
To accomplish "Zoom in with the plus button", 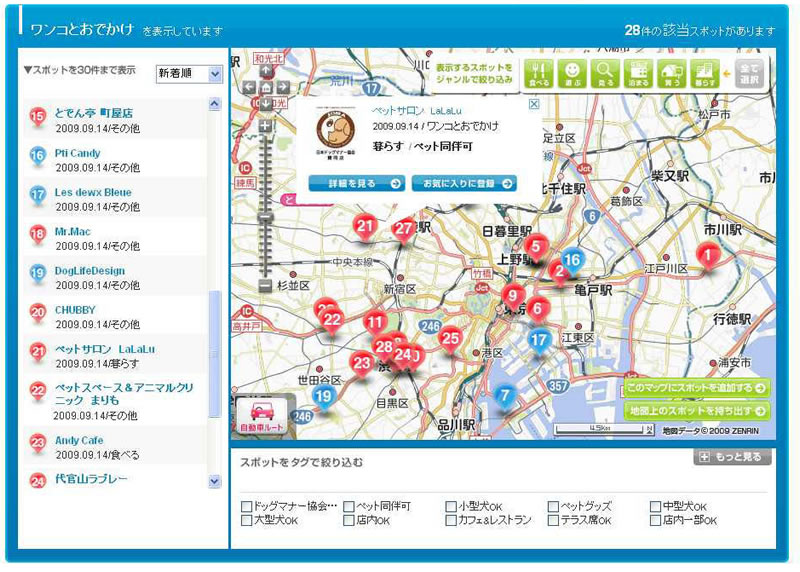I will pos(265,126).
